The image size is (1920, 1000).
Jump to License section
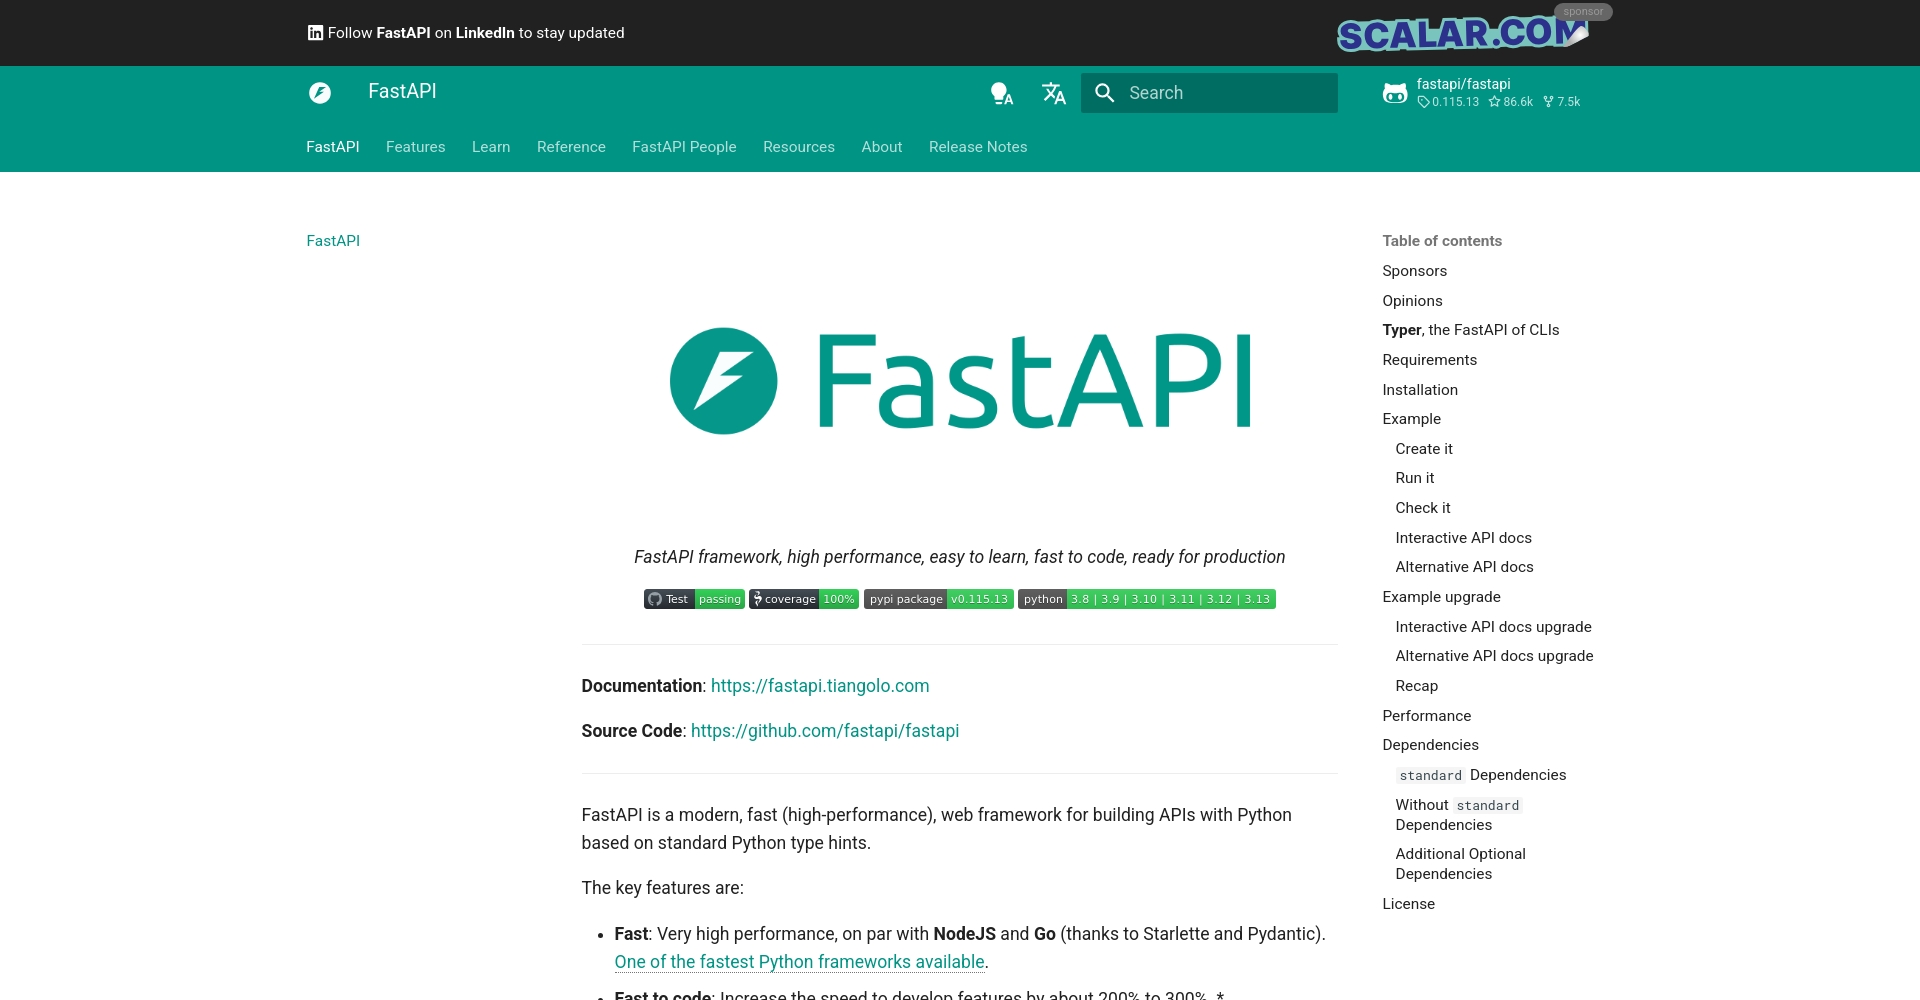pyautogui.click(x=1408, y=904)
